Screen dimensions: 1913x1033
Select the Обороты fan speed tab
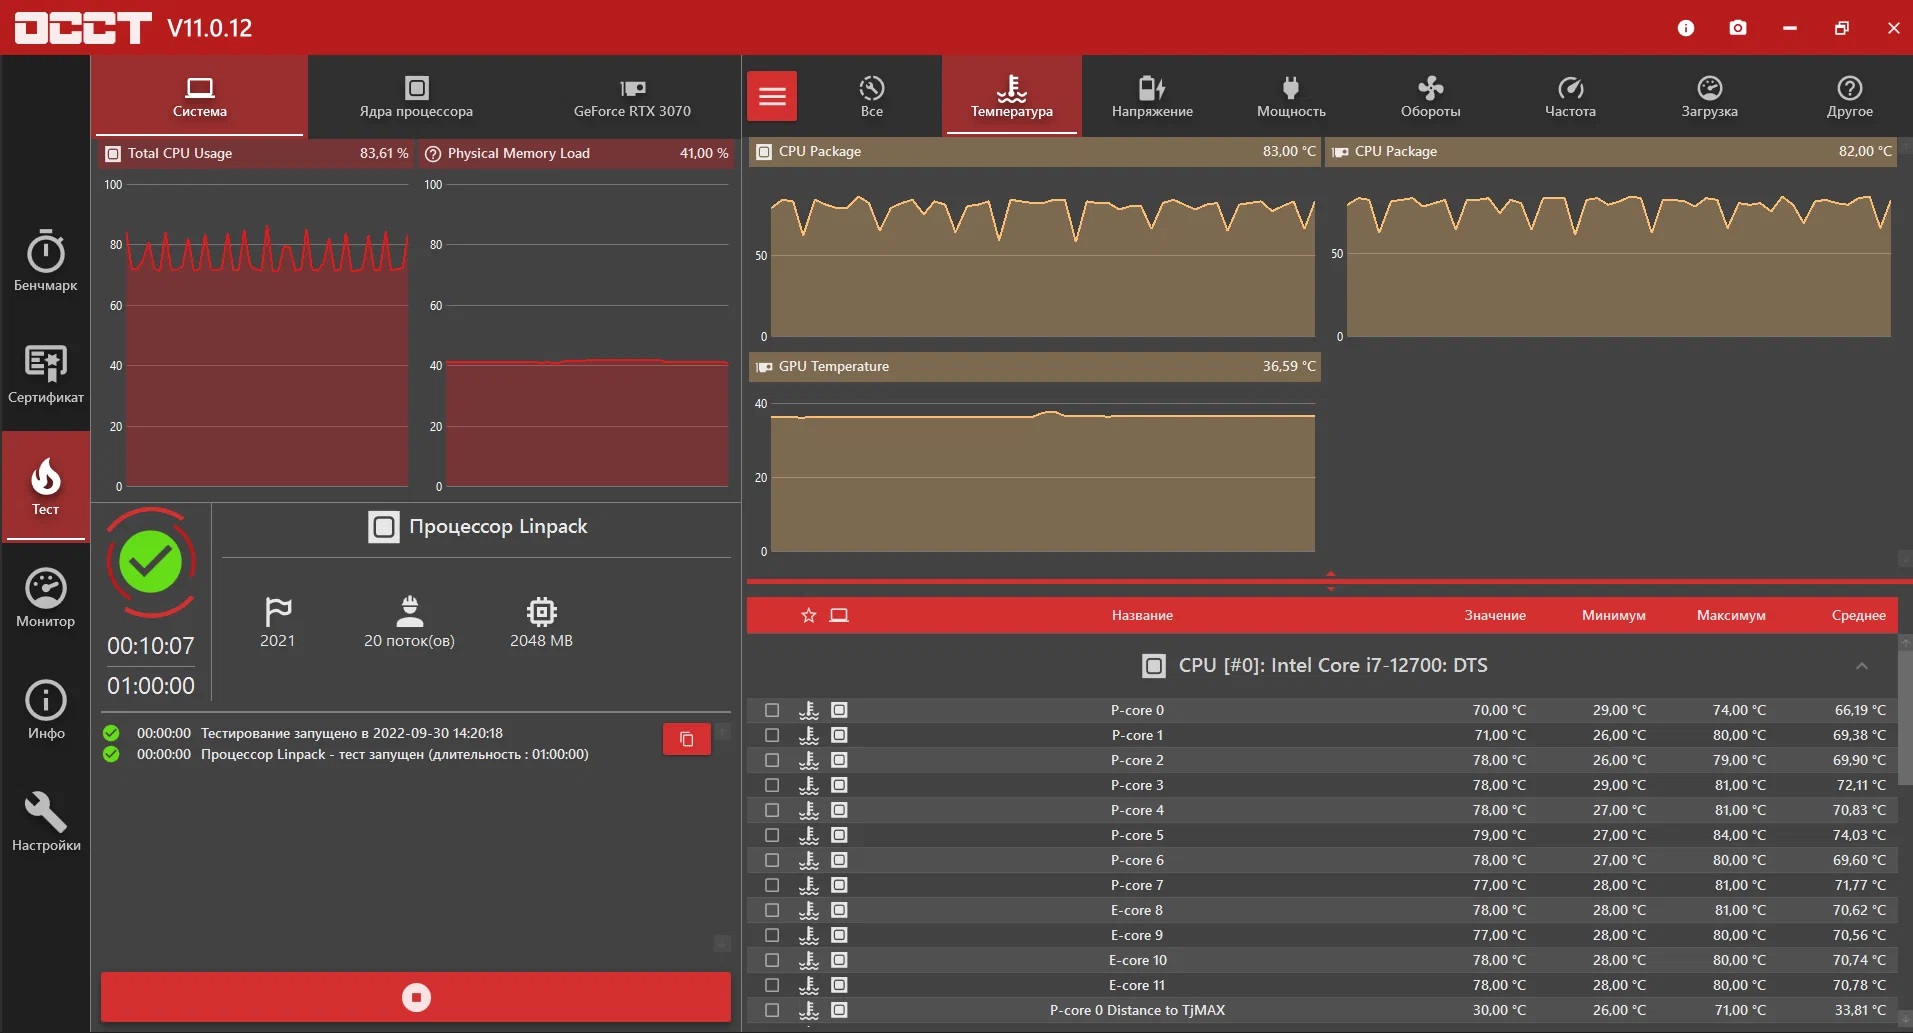[1430, 96]
